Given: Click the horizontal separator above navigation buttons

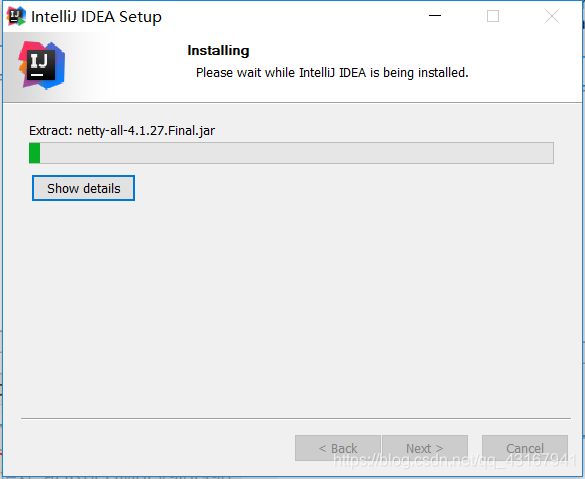Looking at the screenshot, I should coord(295,419).
